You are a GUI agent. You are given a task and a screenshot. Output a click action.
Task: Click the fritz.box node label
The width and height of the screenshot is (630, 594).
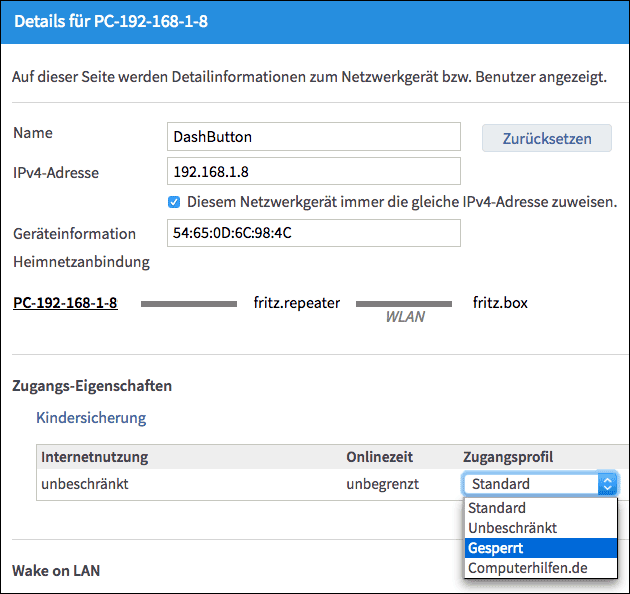[x=500, y=302]
